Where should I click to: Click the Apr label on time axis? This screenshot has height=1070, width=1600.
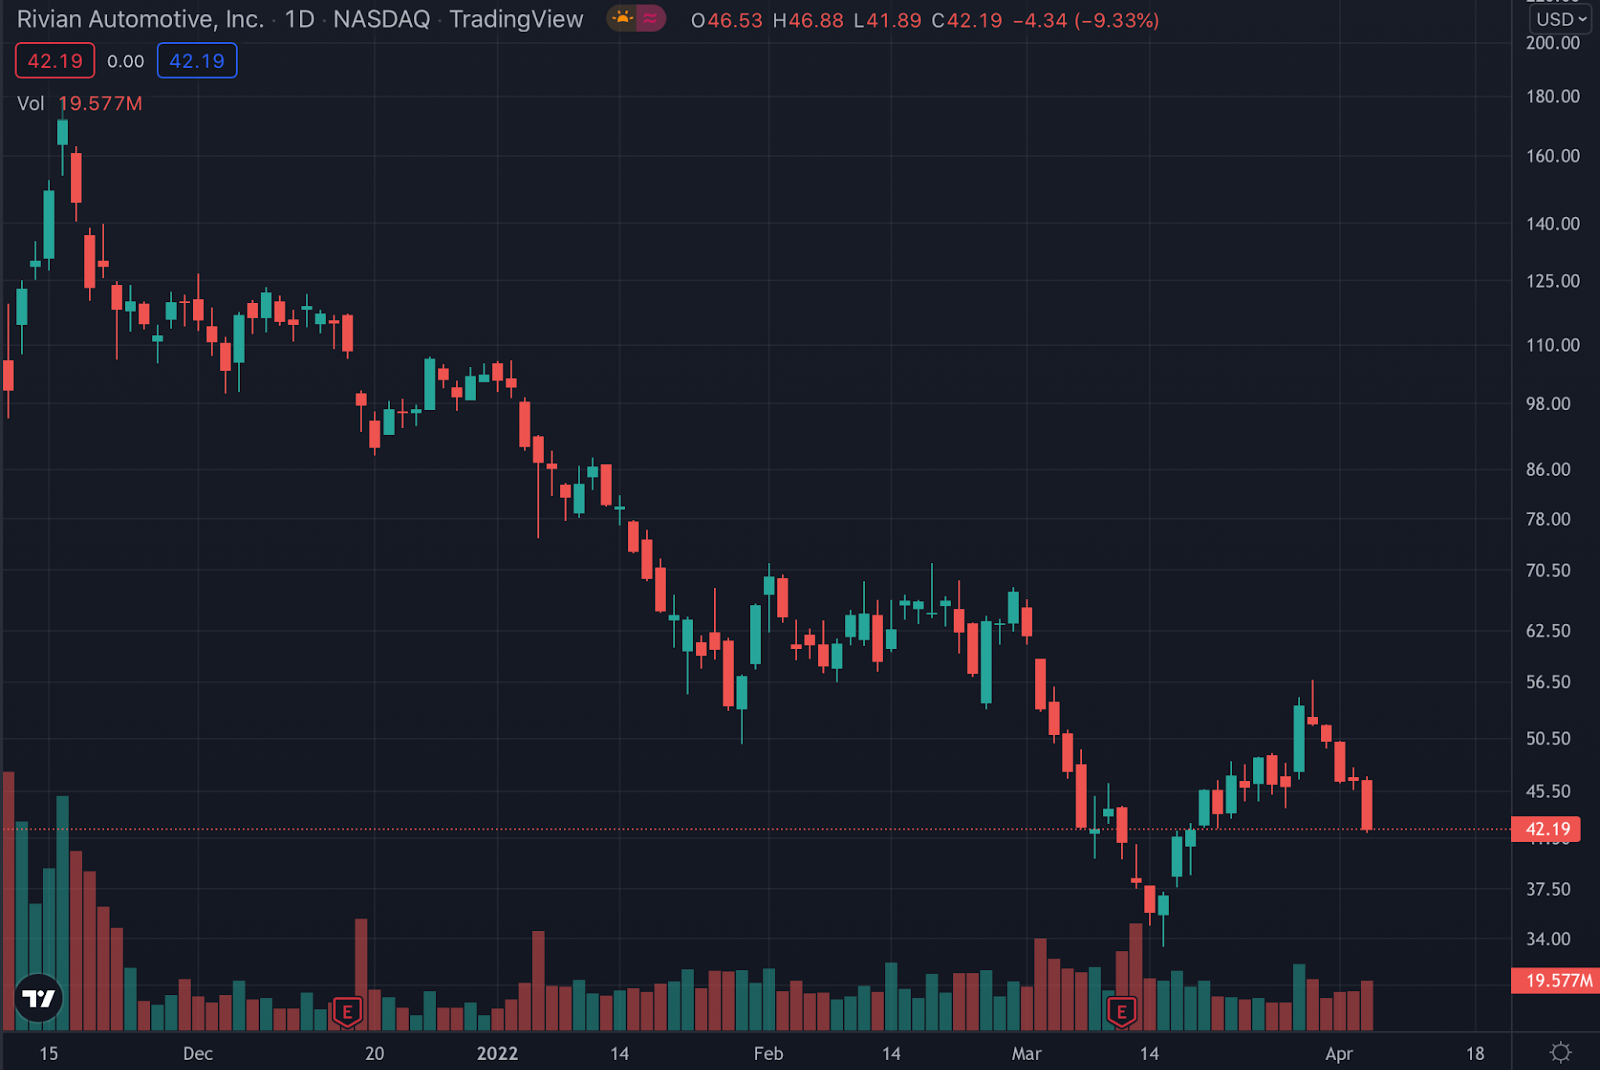(x=1339, y=1053)
